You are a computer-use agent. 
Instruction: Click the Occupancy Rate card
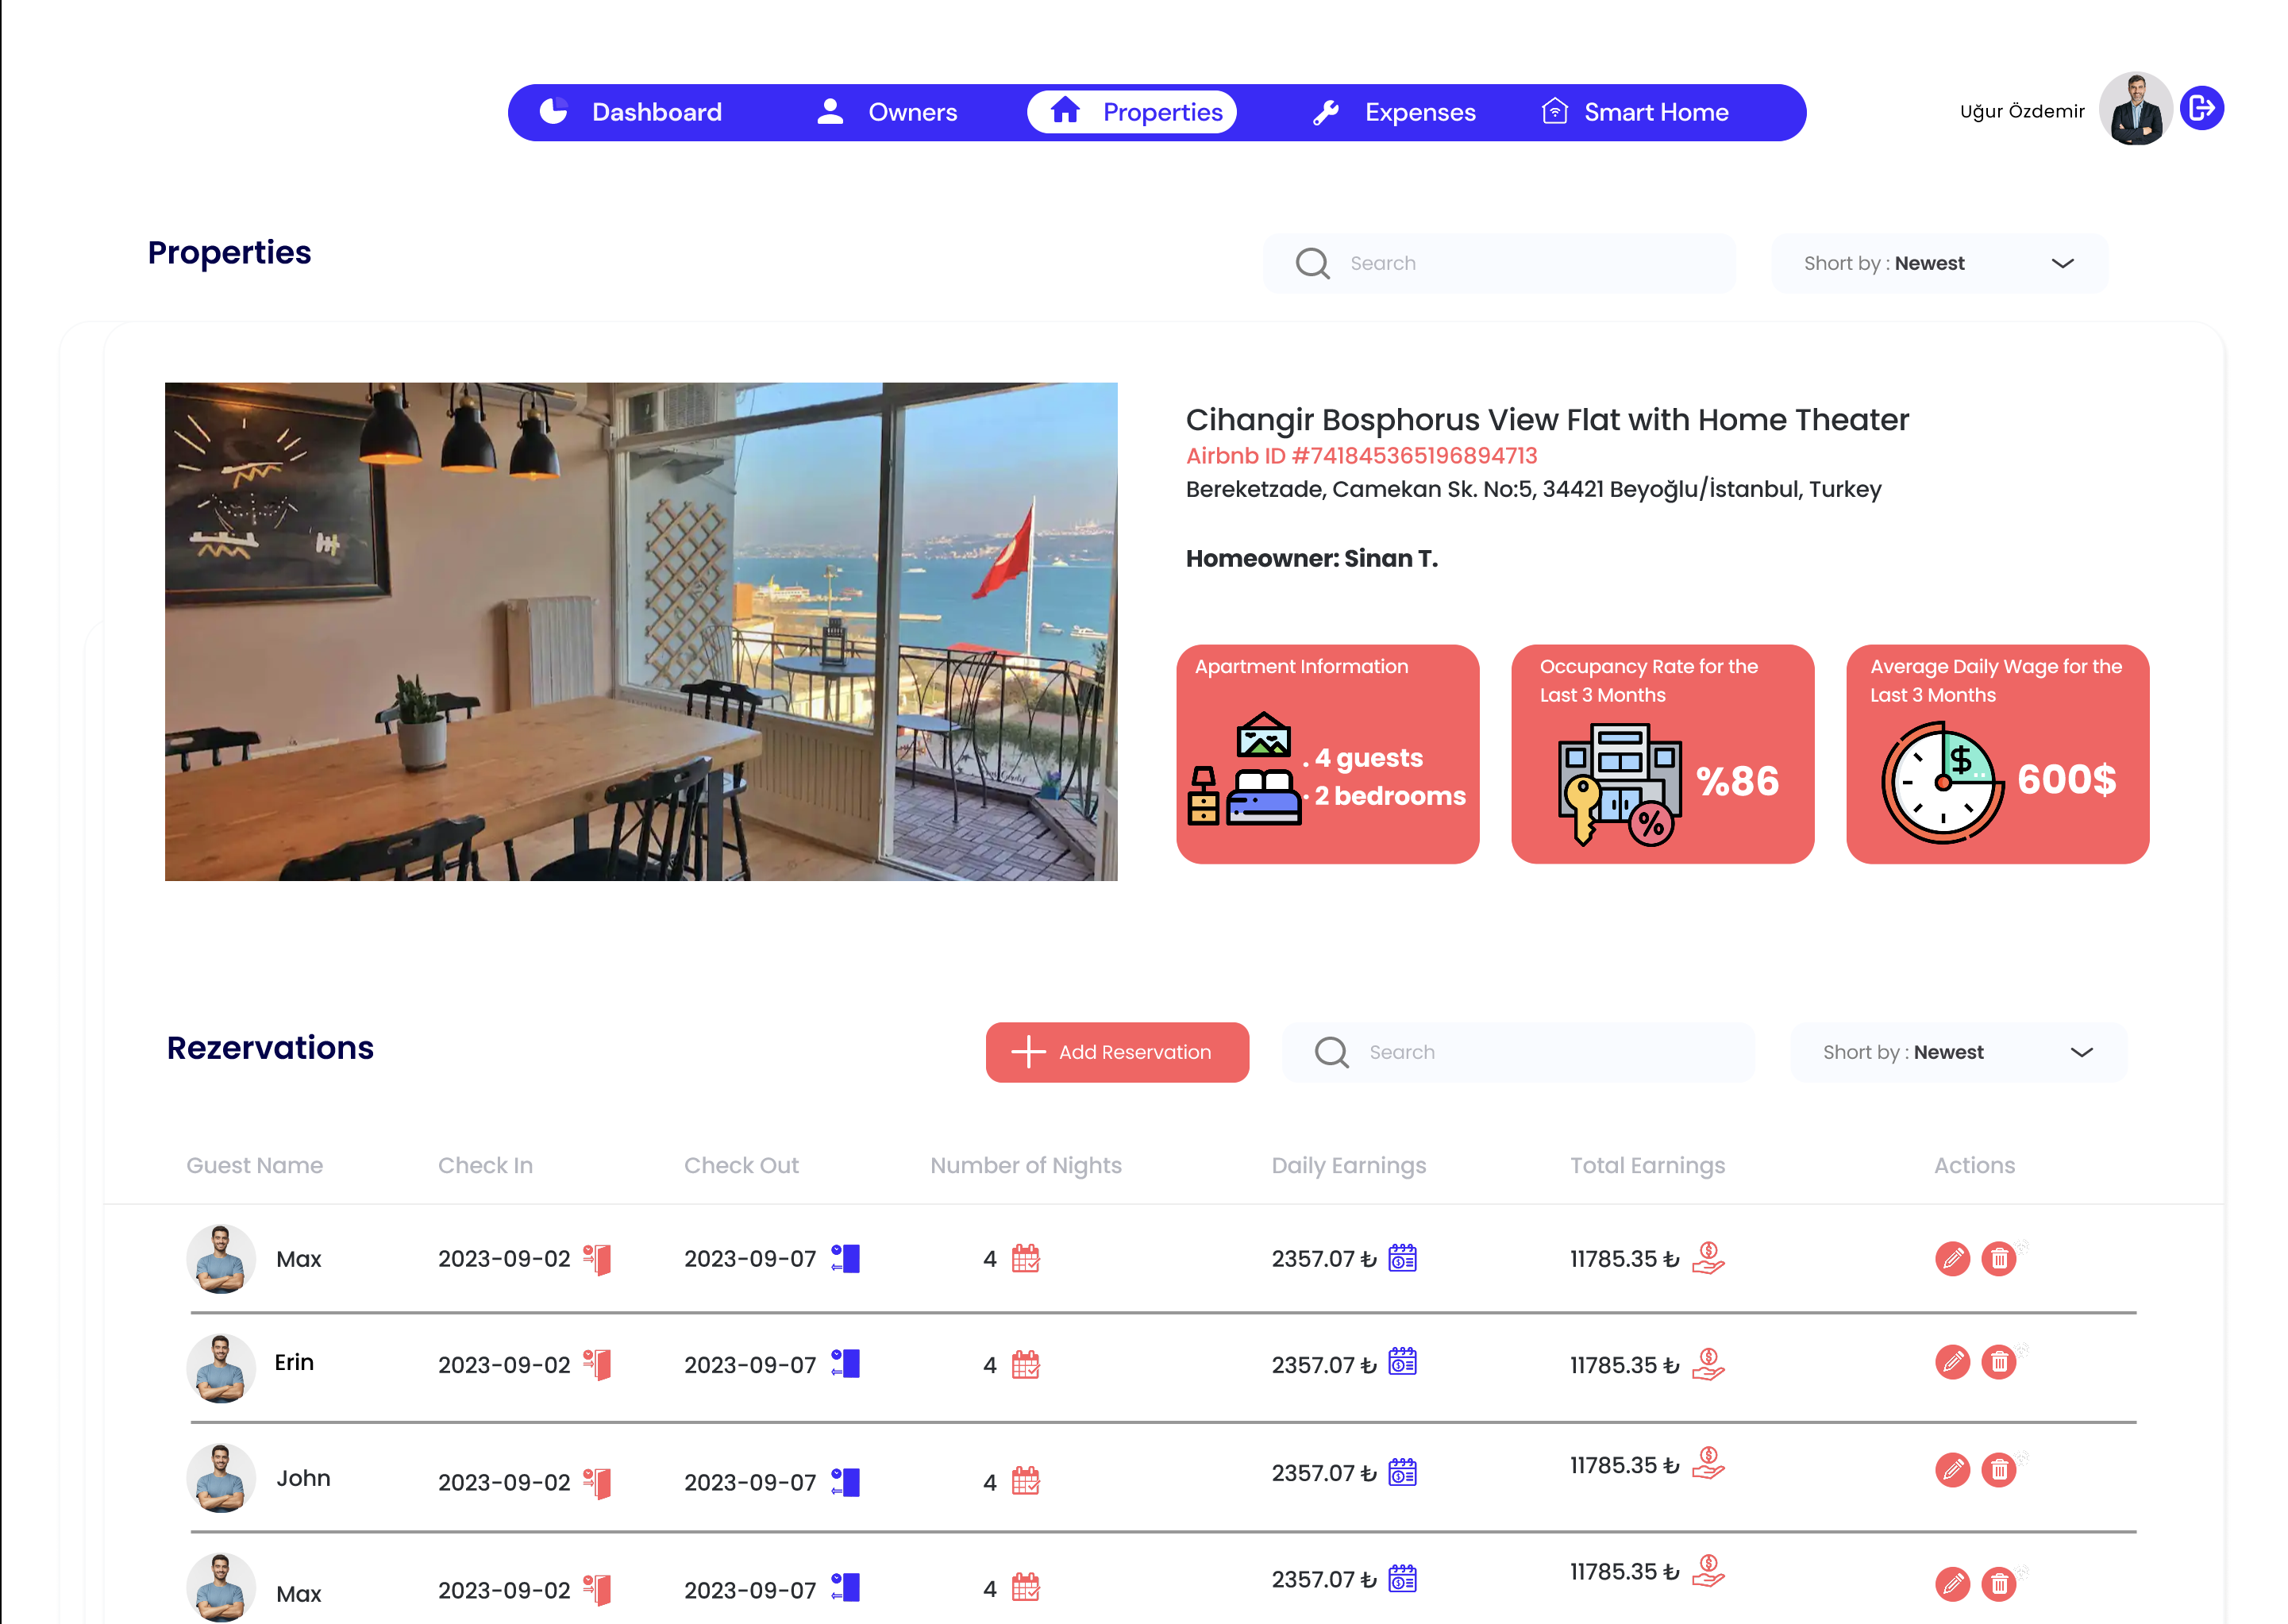click(x=1662, y=754)
